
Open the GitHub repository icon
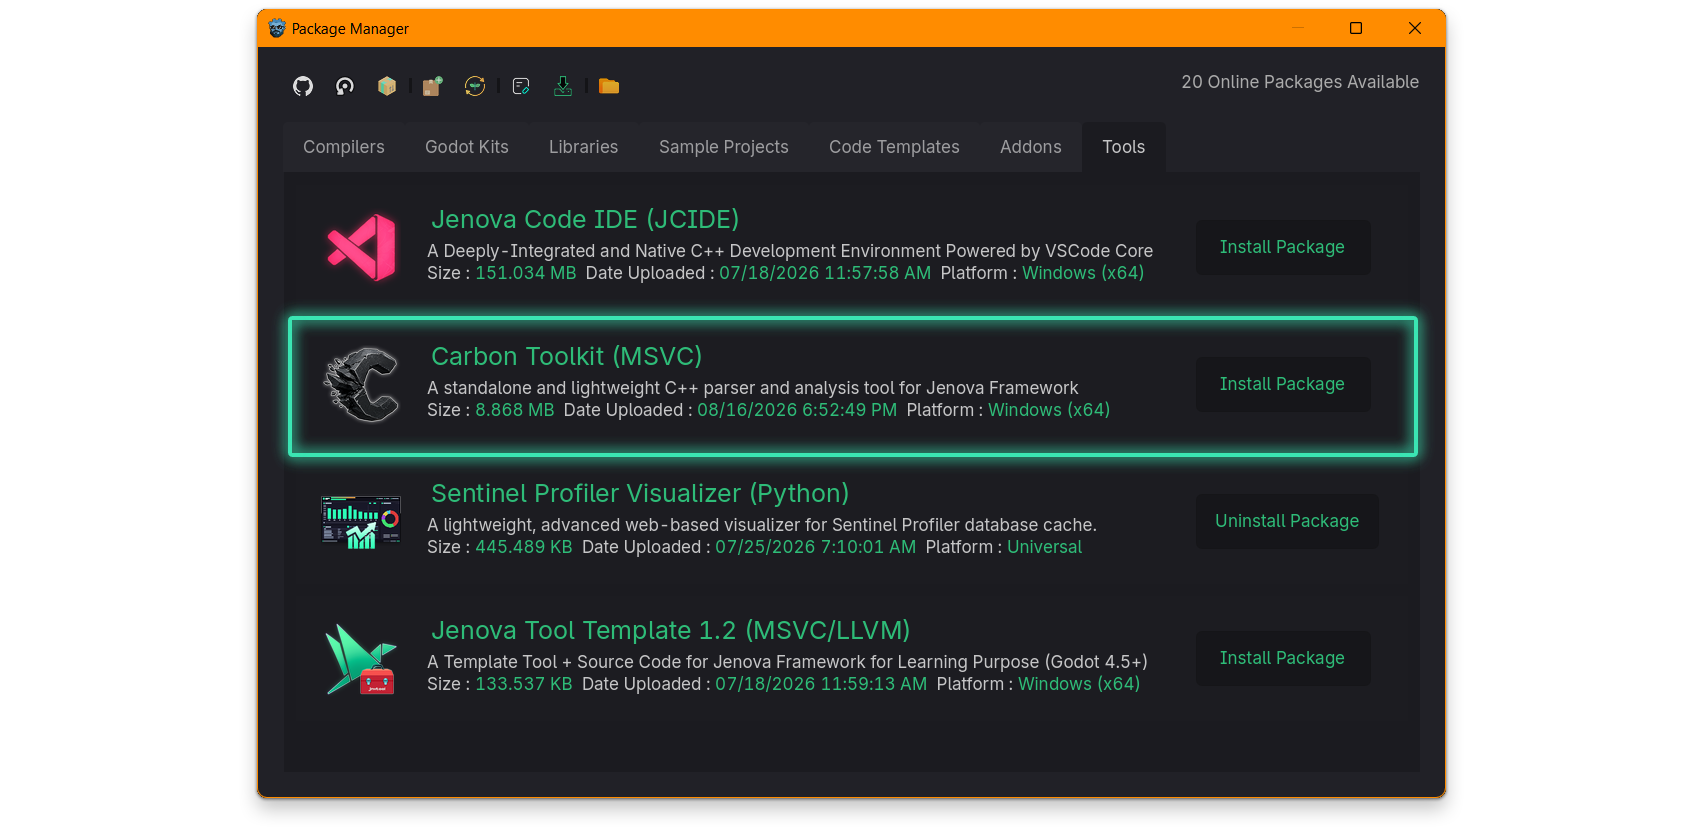(303, 86)
